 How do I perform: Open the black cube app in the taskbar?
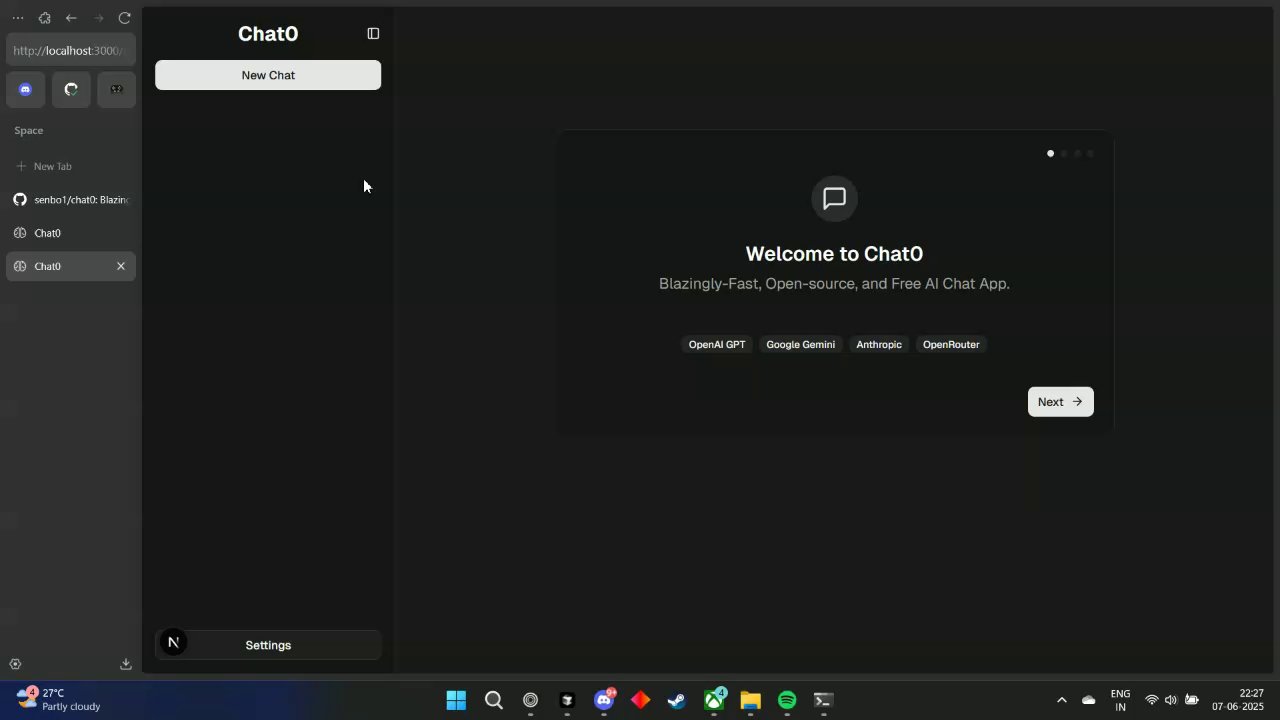pos(567,700)
